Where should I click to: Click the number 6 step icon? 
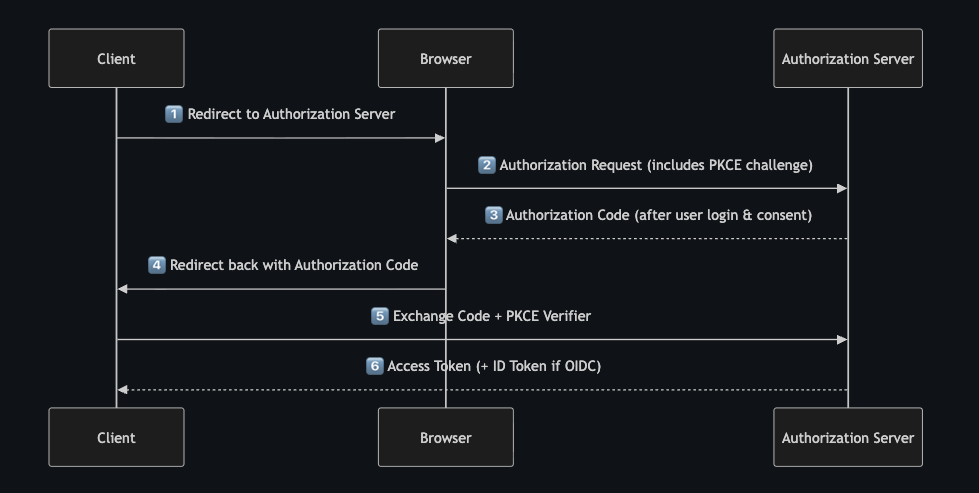click(375, 366)
